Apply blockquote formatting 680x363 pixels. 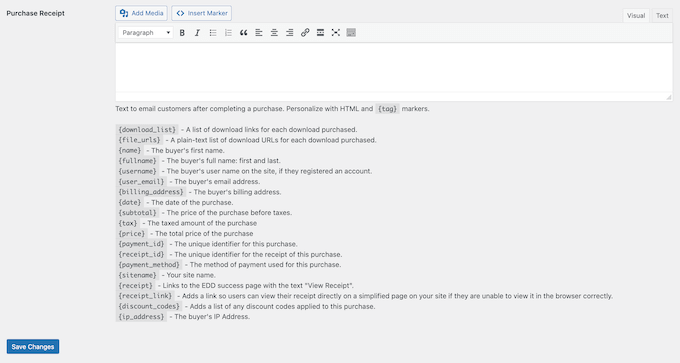tap(243, 33)
